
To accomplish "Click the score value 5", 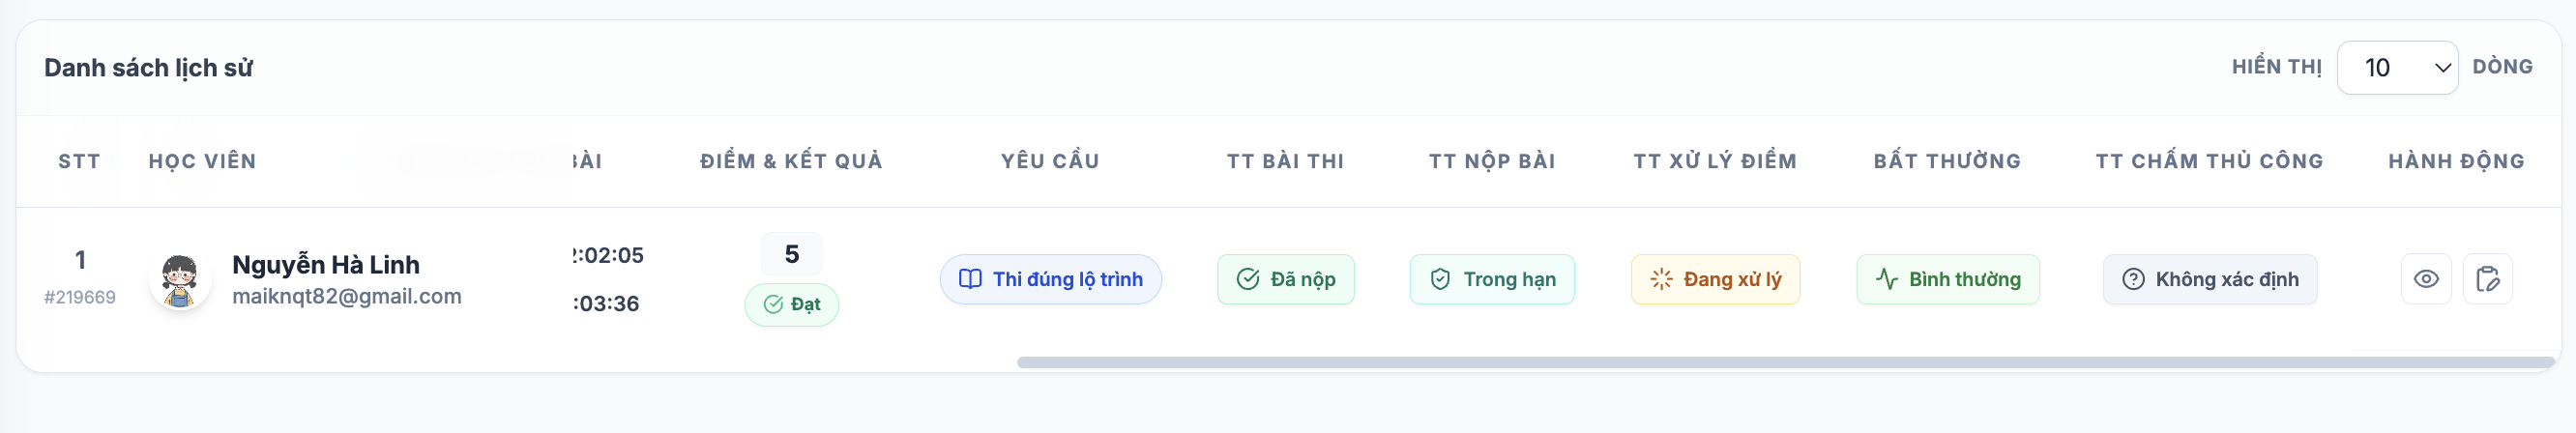I will [x=791, y=254].
